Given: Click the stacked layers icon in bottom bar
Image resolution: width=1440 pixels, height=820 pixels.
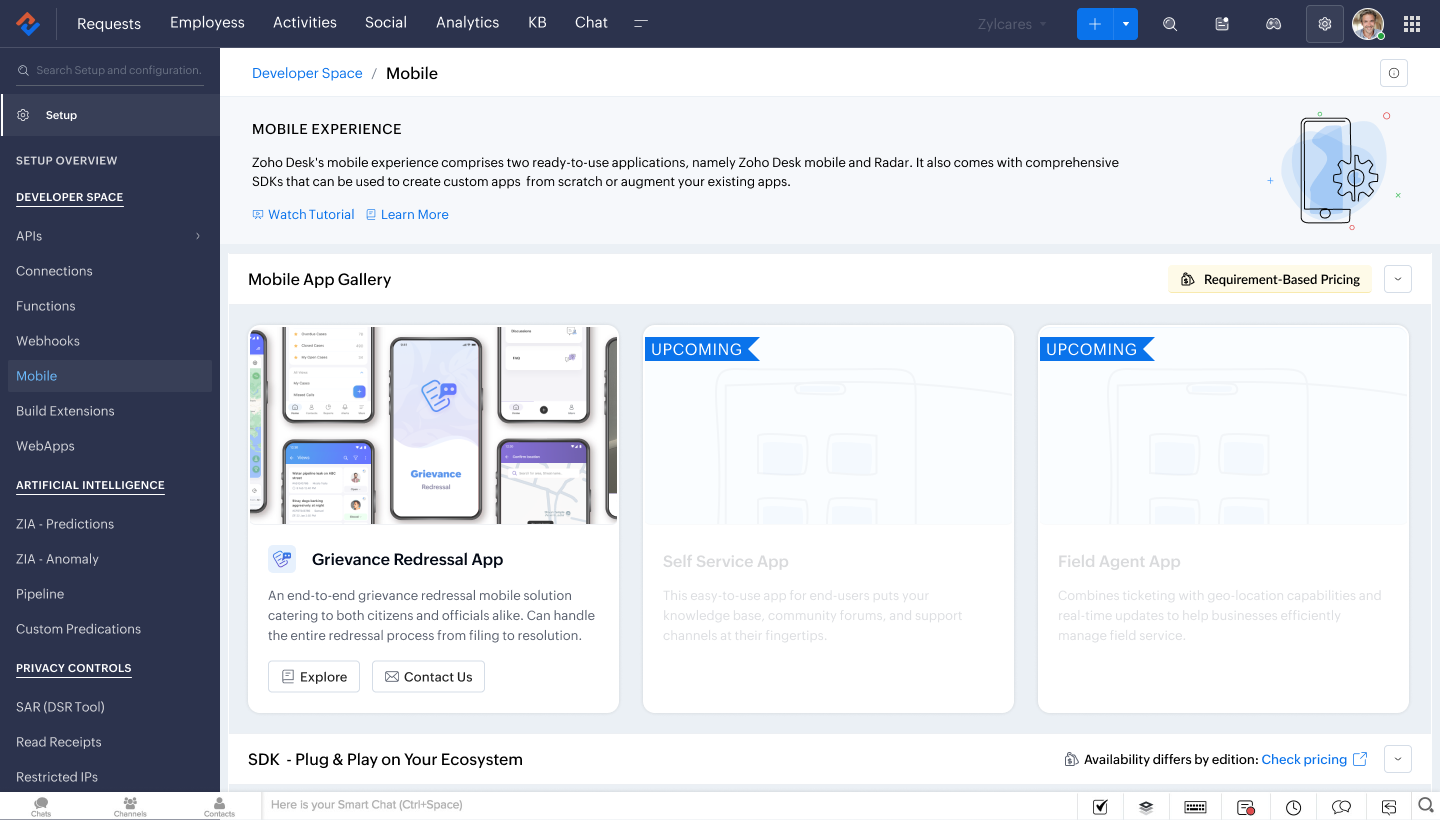Looking at the screenshot, I should 1146,807.
